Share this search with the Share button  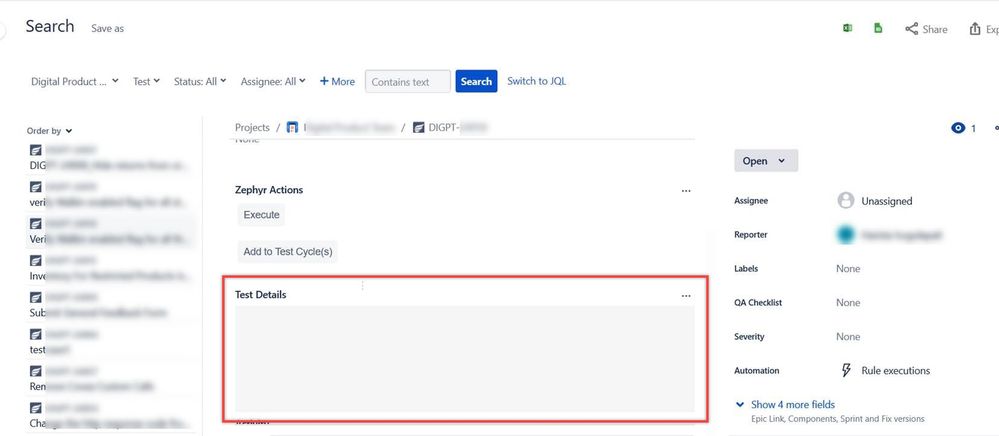pos(926,29)
